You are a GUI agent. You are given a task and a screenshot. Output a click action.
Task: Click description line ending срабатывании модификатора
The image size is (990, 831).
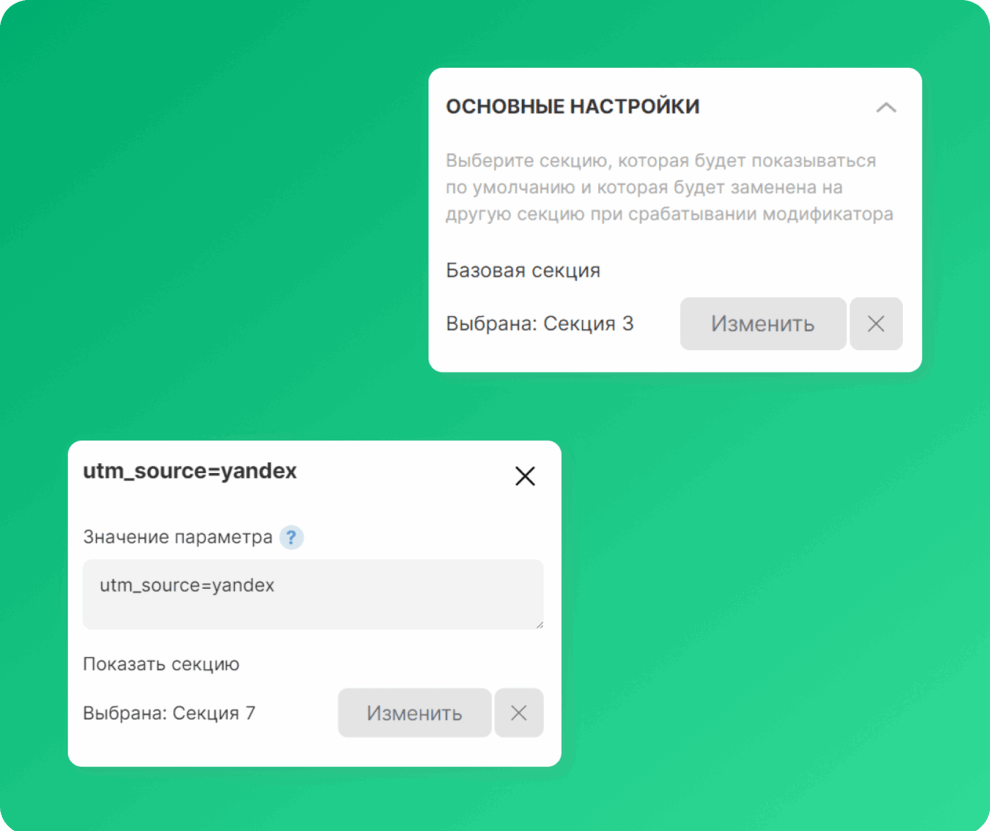click(669, 214)
